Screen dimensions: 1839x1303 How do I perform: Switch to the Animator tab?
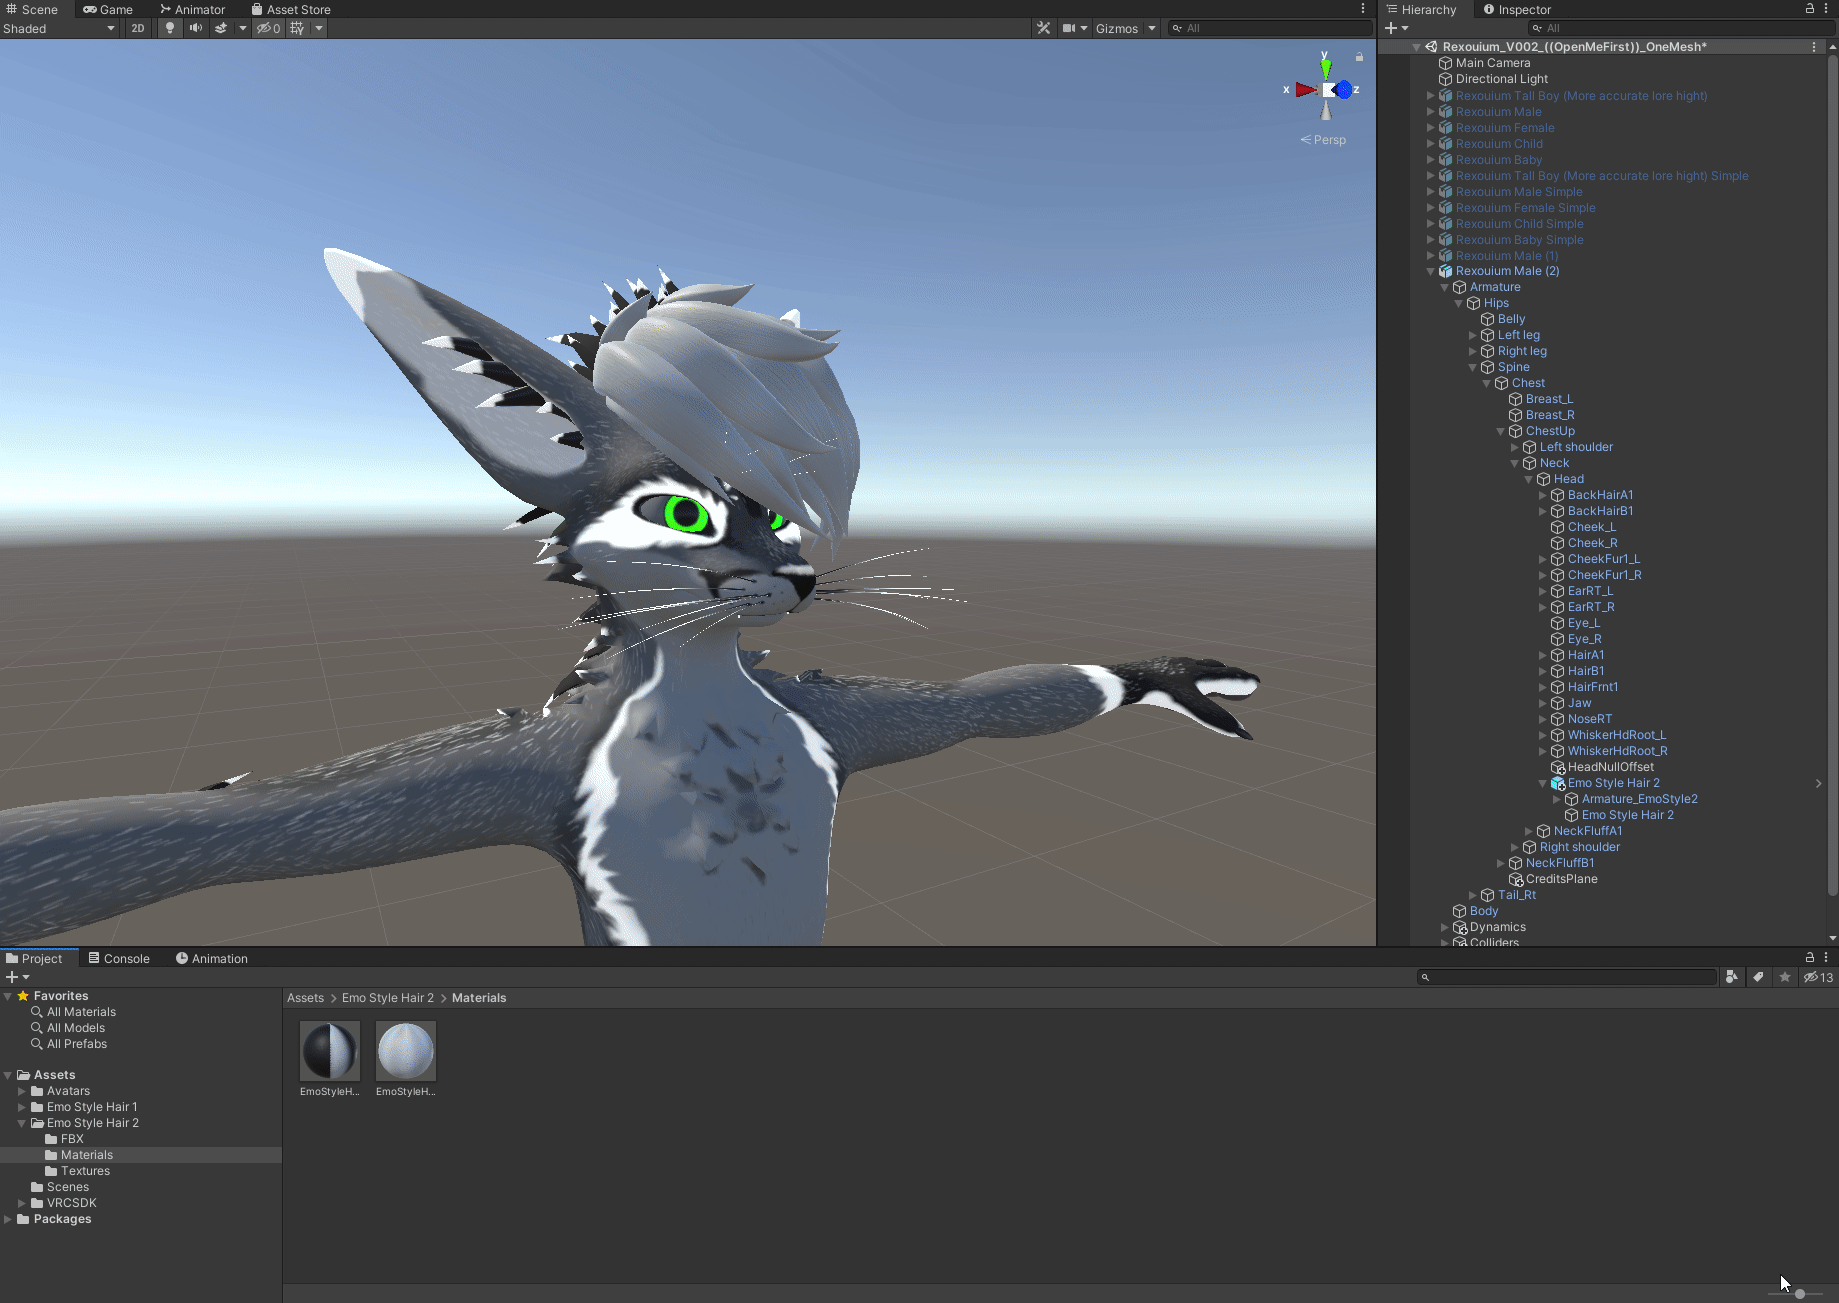coord(193,9)
